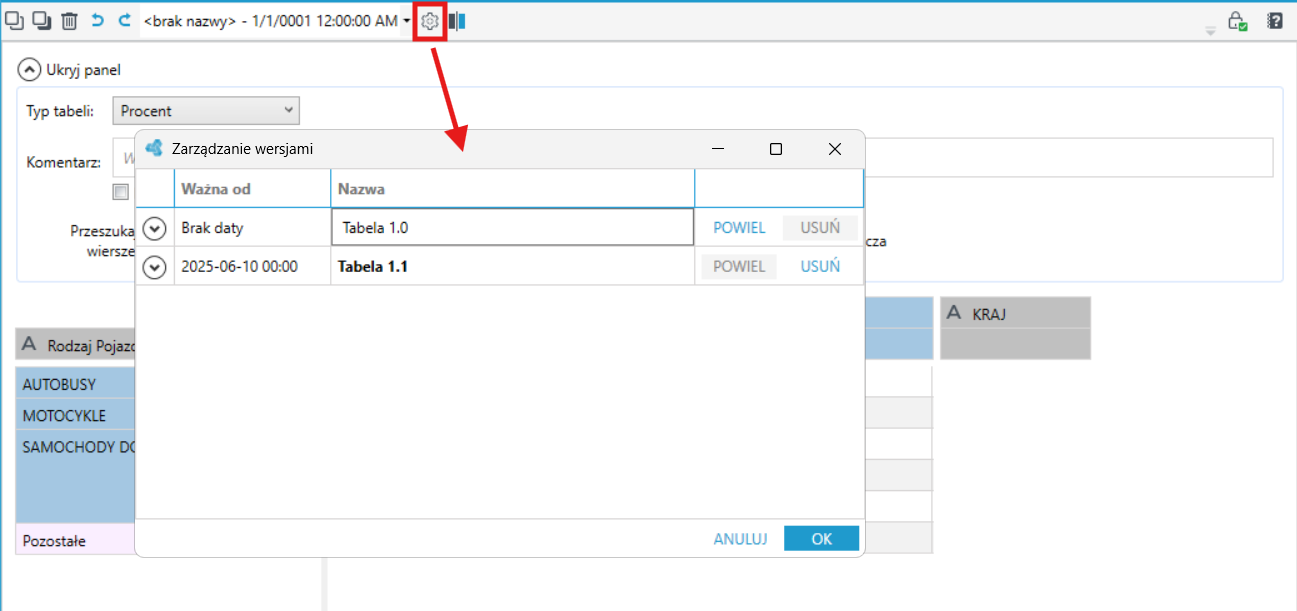Click the KRAJ column header
This screenshot has width=1297, height=611.
coord(1015,314)
